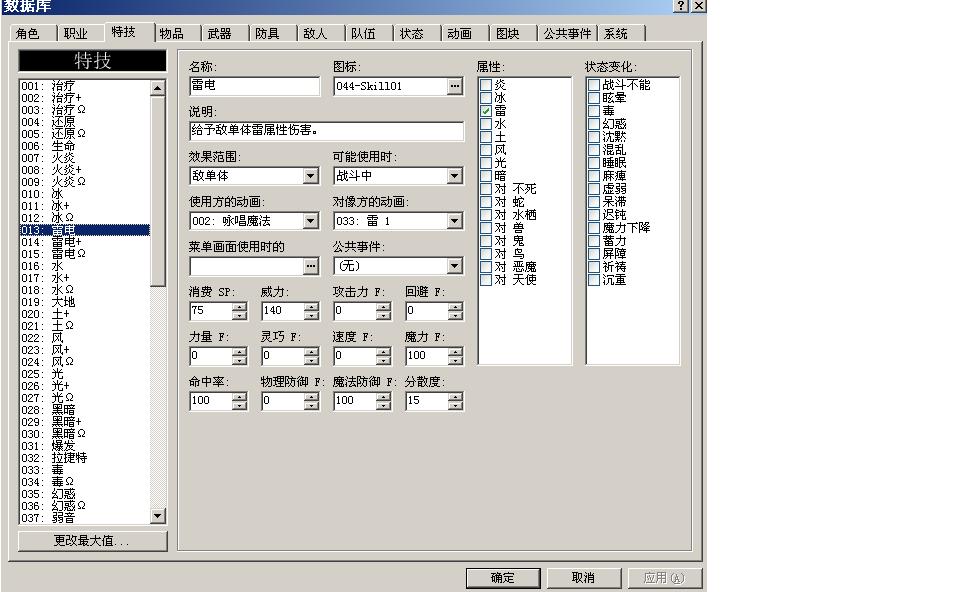Open the icon browse button beside 044-Skill01

[454, 86]
